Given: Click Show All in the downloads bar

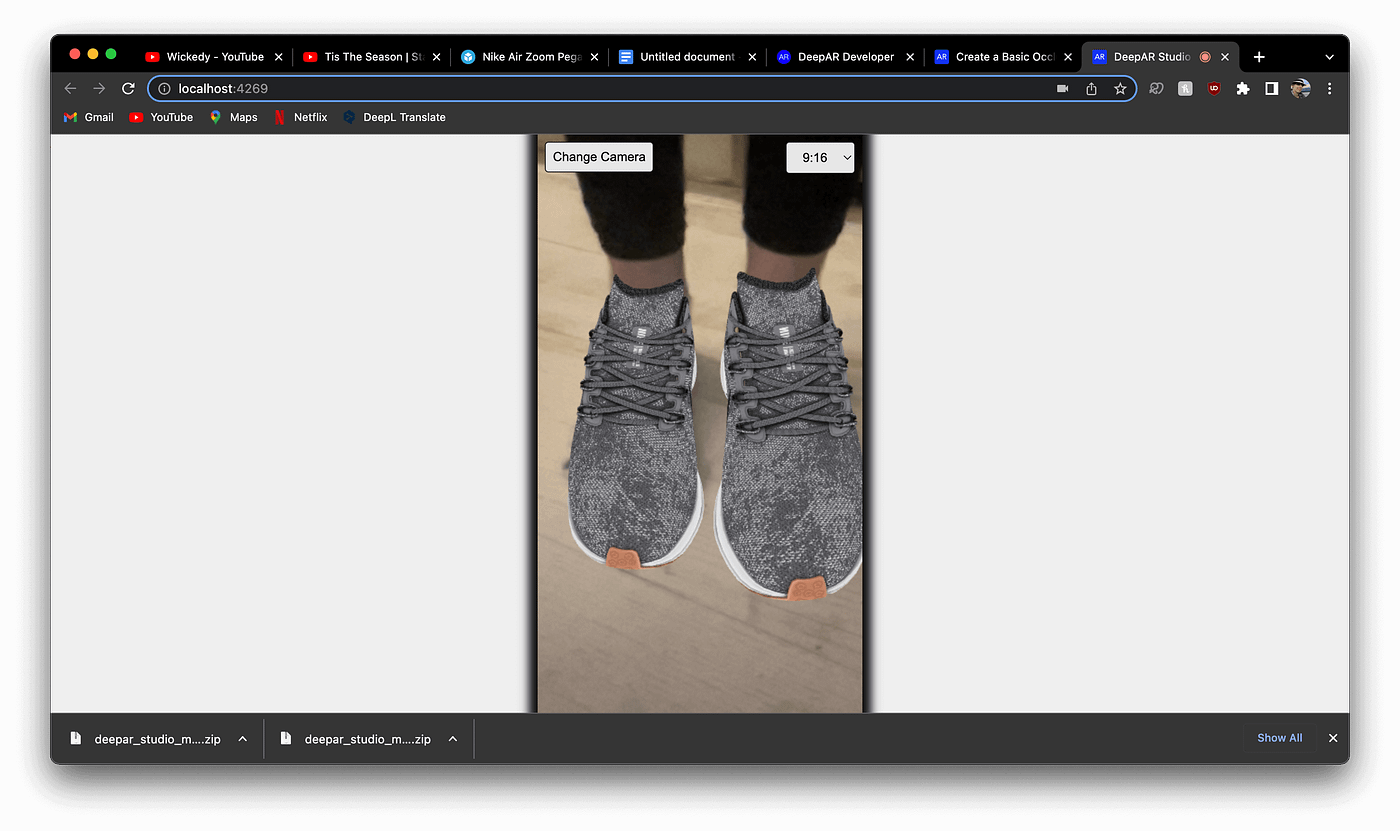Looking at the screenshot, I should [1279, 738].
